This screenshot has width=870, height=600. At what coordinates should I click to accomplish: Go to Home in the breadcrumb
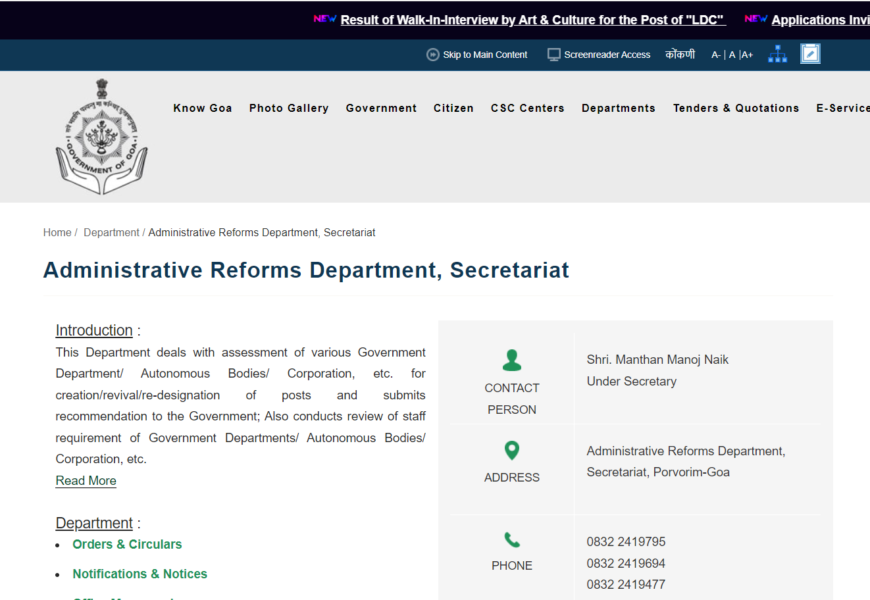click(x=57, y=232)
